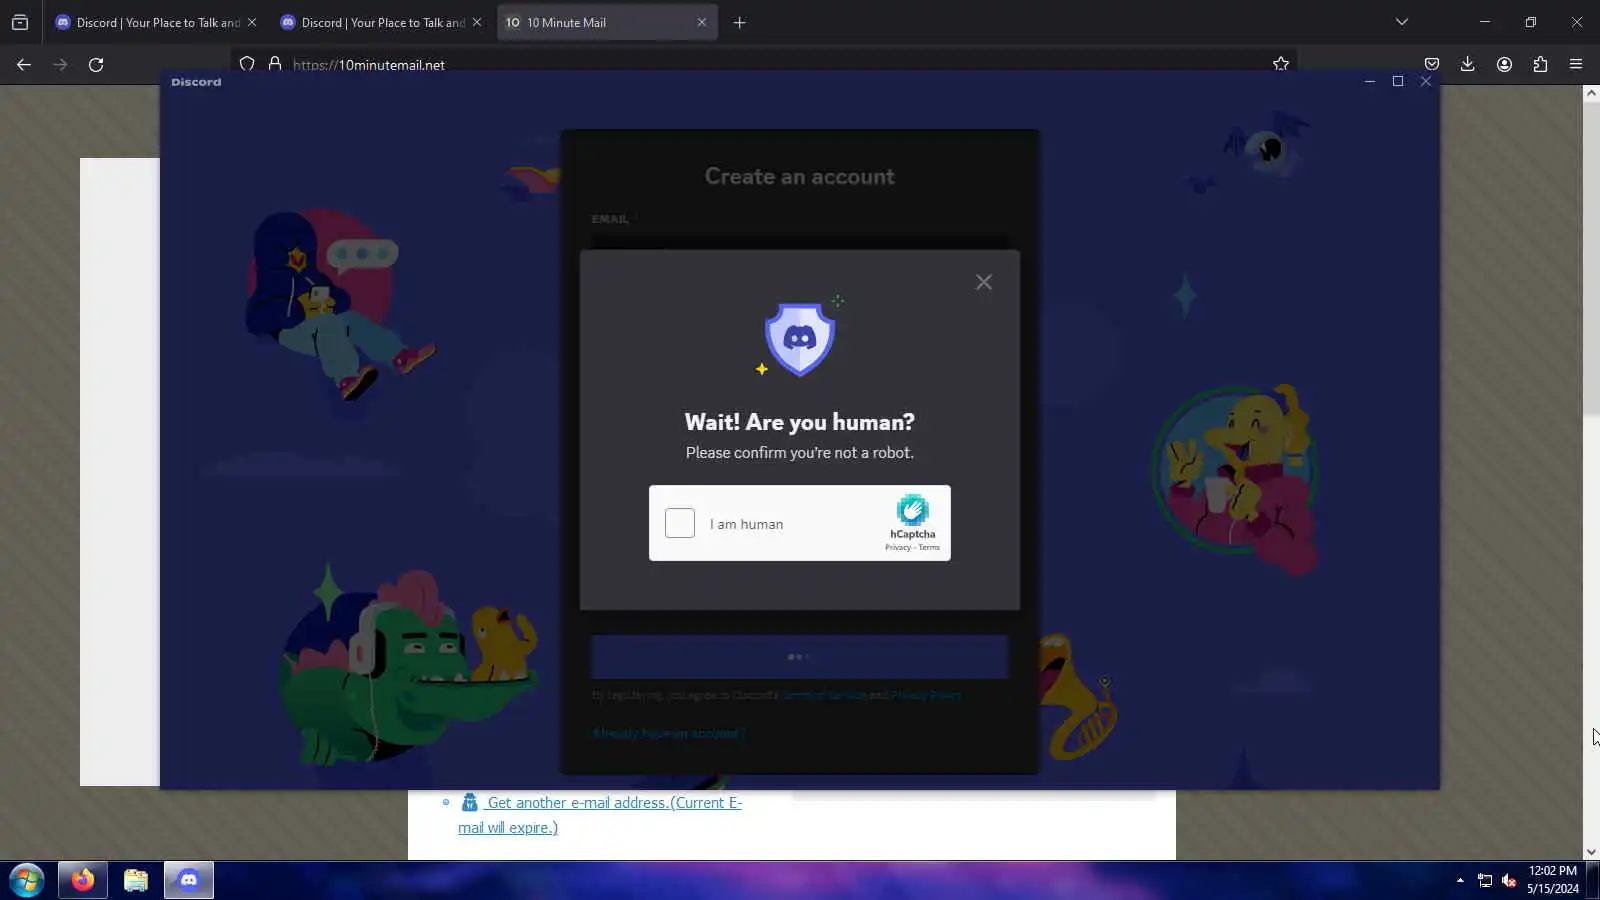Image resolution: width=1600 pixels, height=900 pixels.
Task: Bookmark this page with the star icon
Action: tap(1281, 64)
